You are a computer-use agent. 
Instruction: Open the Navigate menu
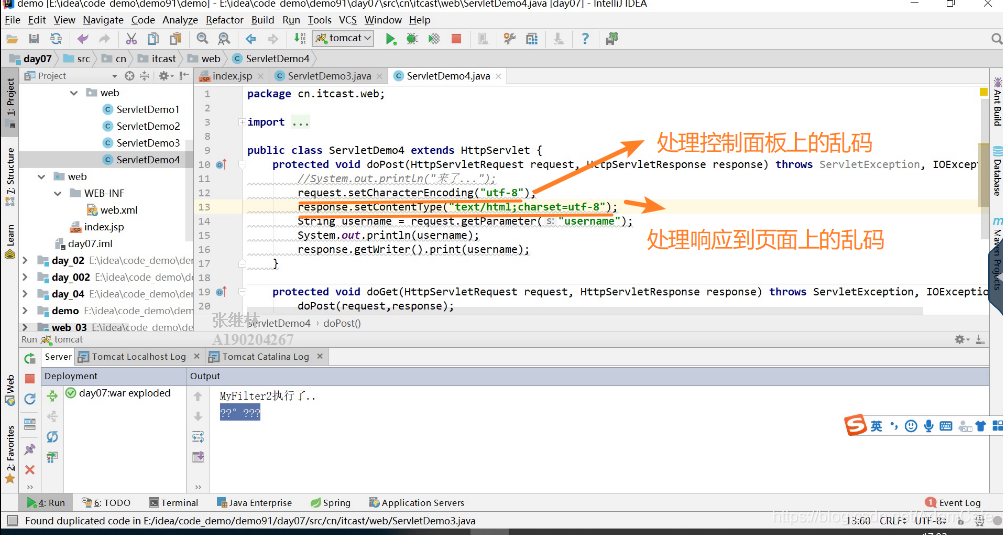[103, 20]
